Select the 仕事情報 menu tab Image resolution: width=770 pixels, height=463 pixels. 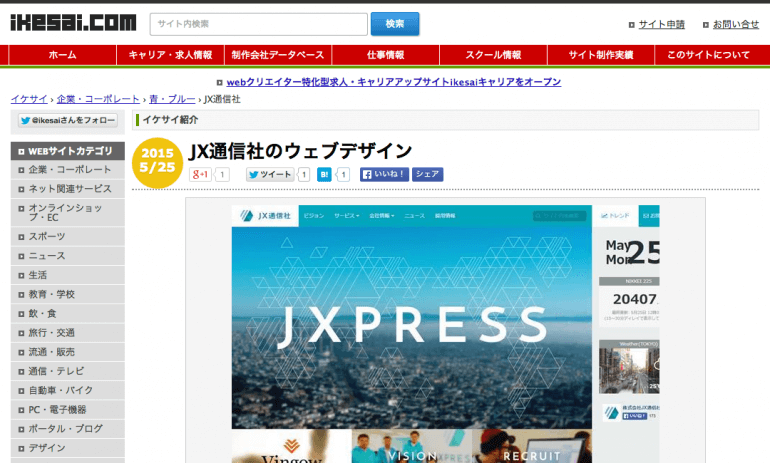coord(385,55)
